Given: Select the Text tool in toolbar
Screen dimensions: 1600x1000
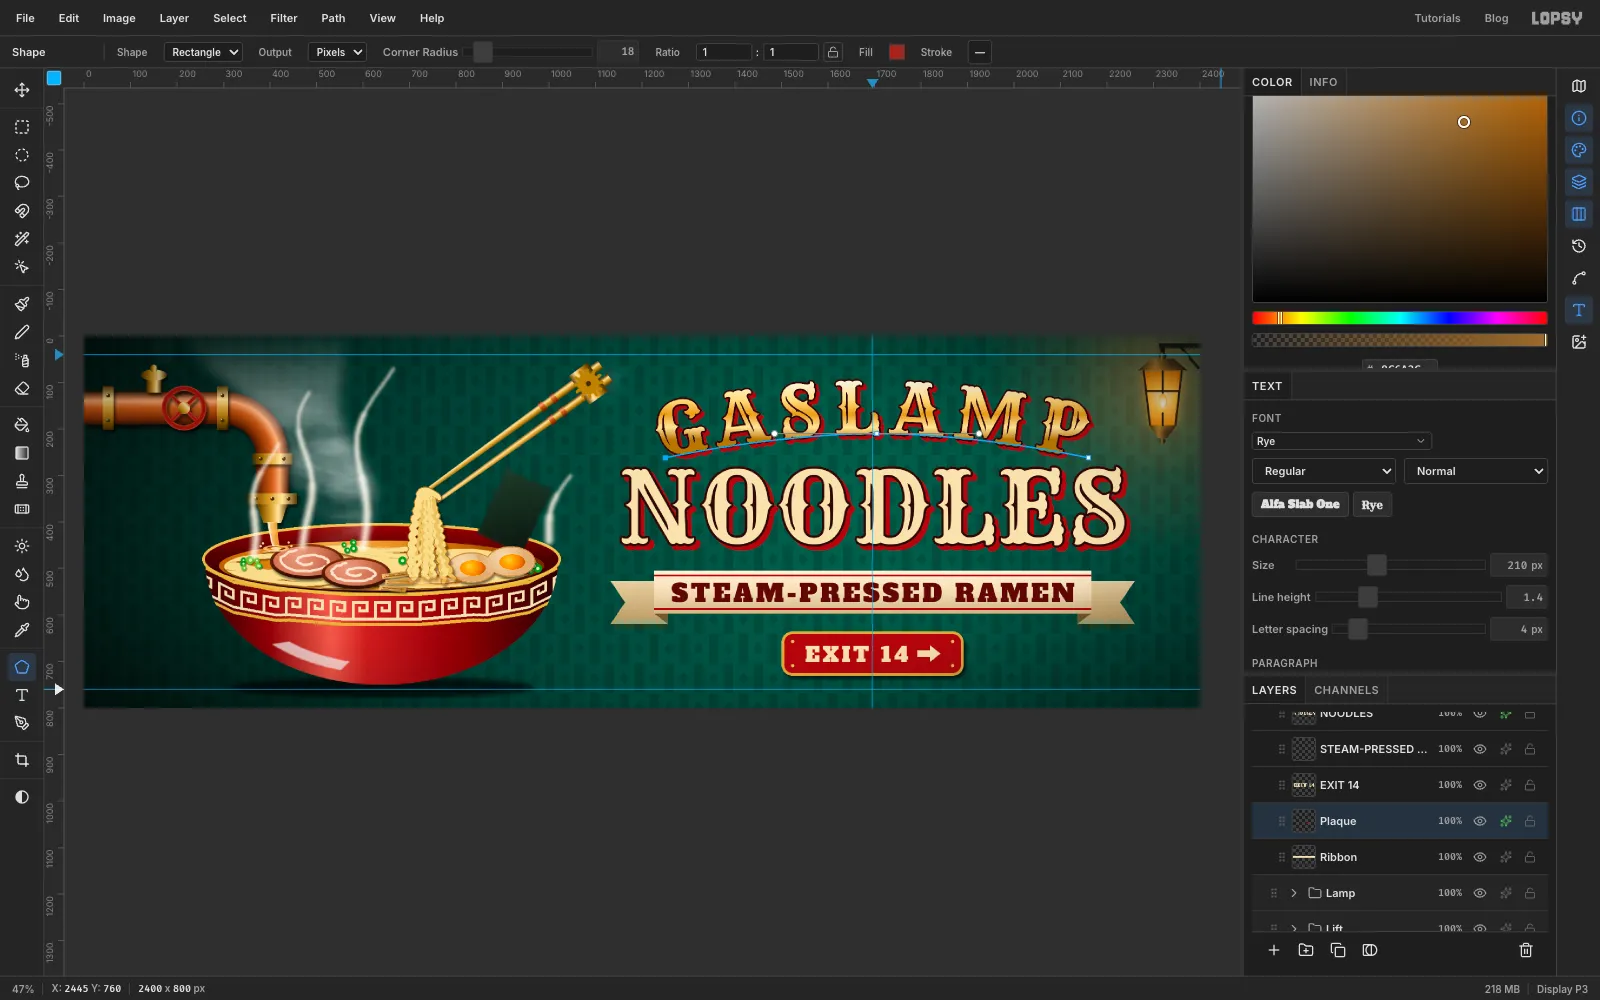Looking at the screenshot, I should tap(22, 695).
